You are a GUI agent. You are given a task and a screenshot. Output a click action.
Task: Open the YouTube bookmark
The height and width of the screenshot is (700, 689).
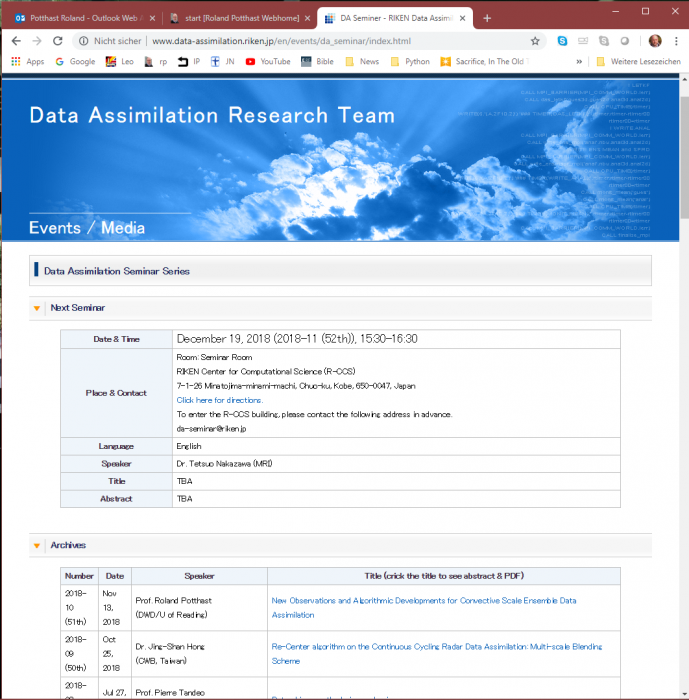[267, 61]
